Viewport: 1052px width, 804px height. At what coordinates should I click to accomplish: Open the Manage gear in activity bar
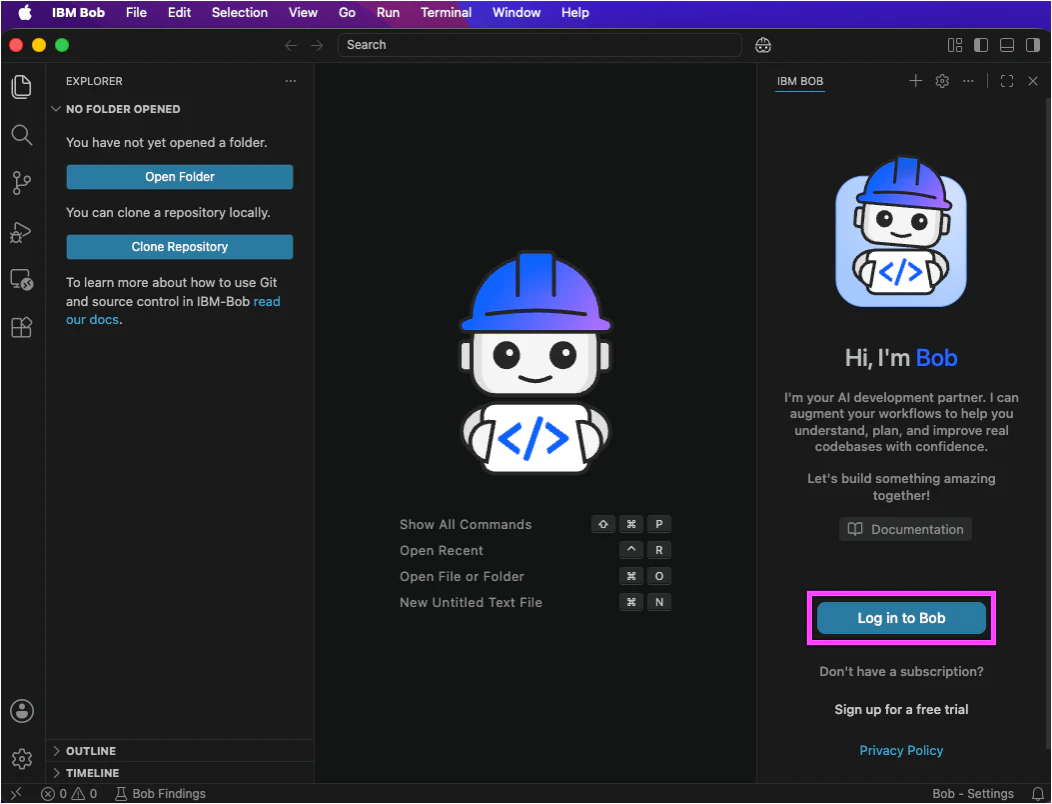click(21, 758)
